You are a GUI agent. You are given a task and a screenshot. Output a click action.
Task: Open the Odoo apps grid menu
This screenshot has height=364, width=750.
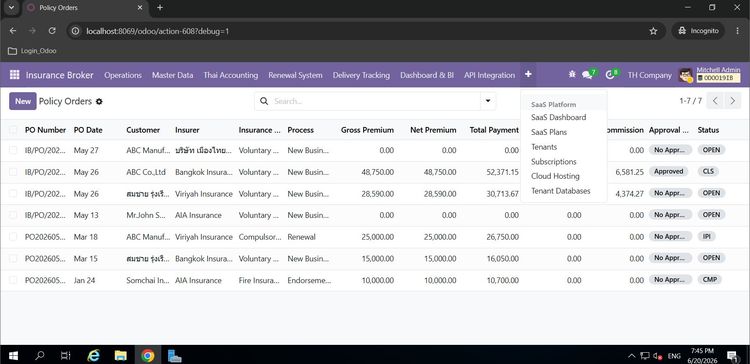tap(15, 75)
